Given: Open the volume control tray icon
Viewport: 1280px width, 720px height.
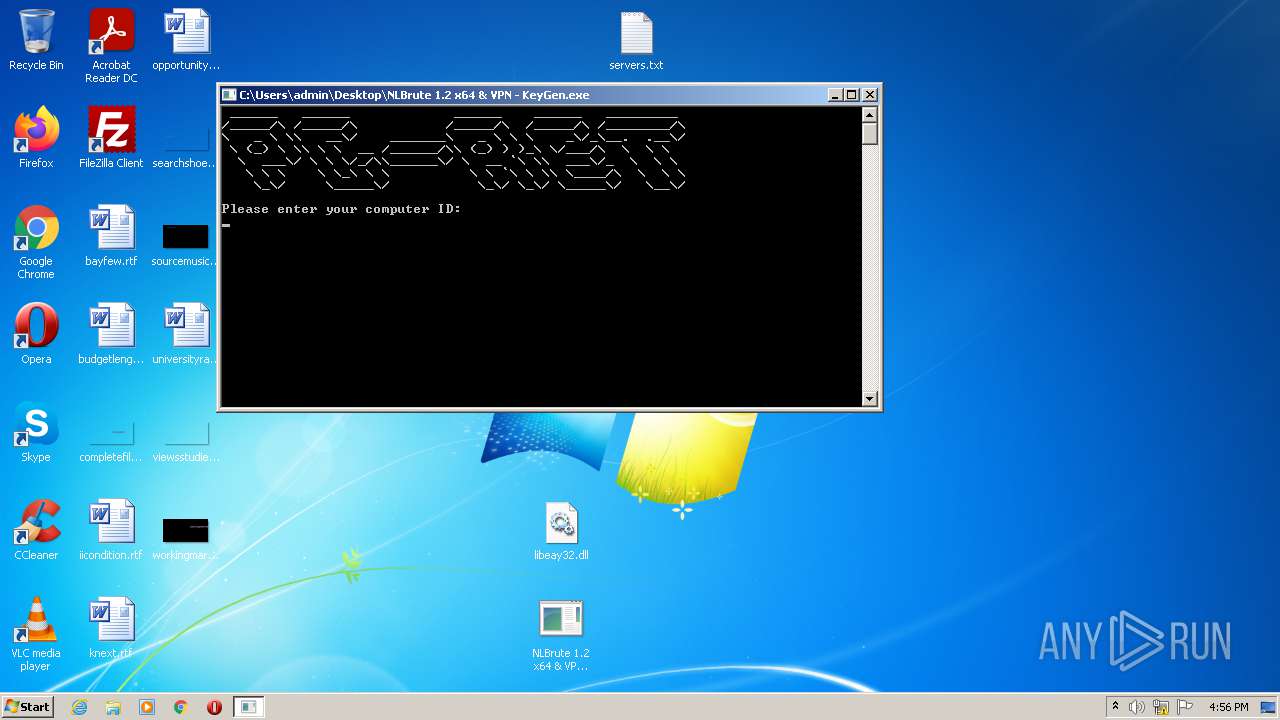Looking at the screenshot, I should coord(1137,707).
